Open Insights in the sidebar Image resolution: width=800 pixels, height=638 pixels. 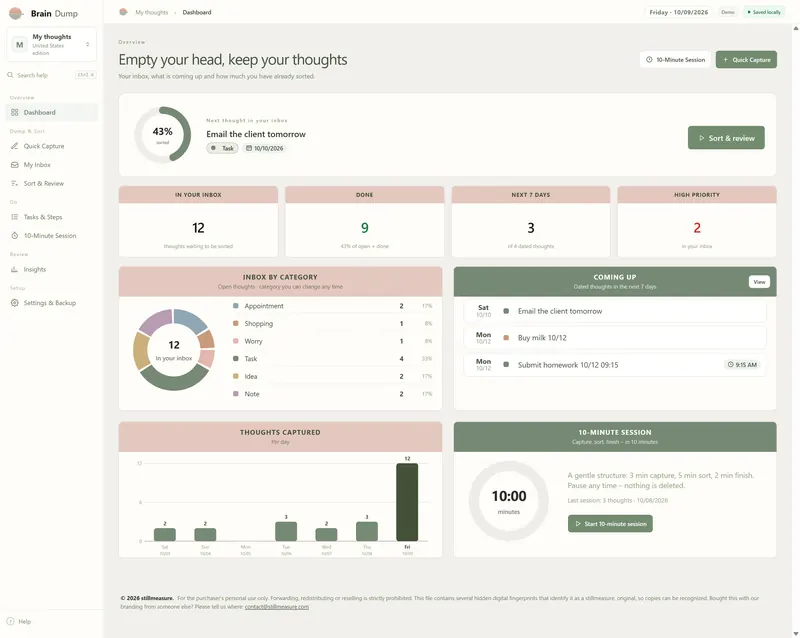52,269
